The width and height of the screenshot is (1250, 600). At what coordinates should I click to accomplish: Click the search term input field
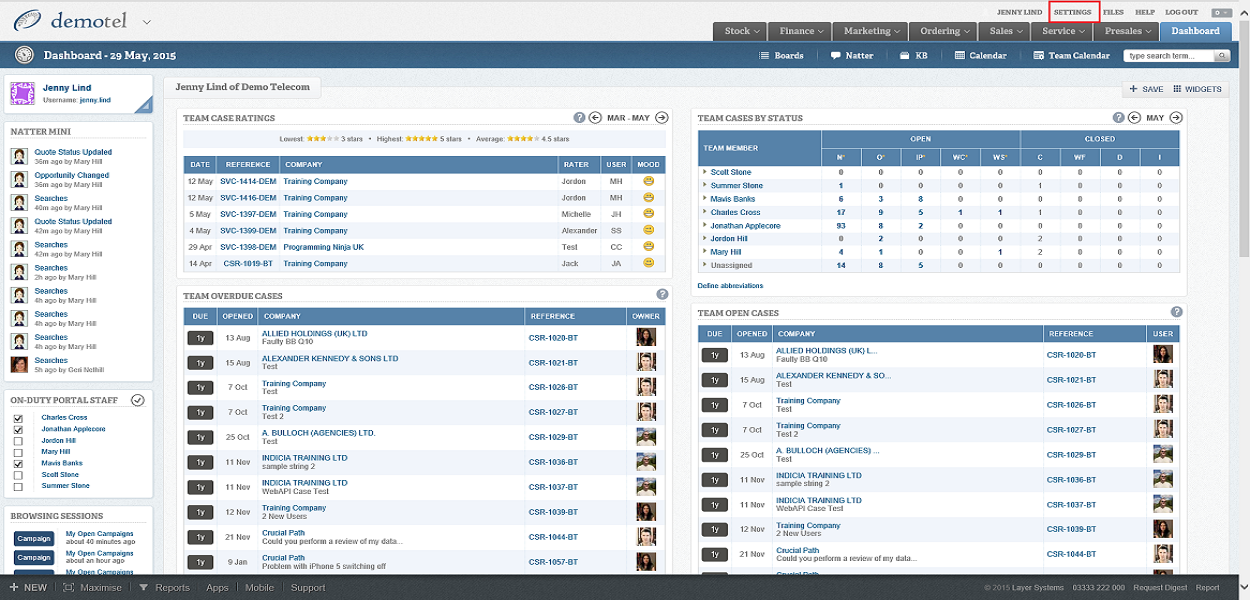click(1170, 56)
